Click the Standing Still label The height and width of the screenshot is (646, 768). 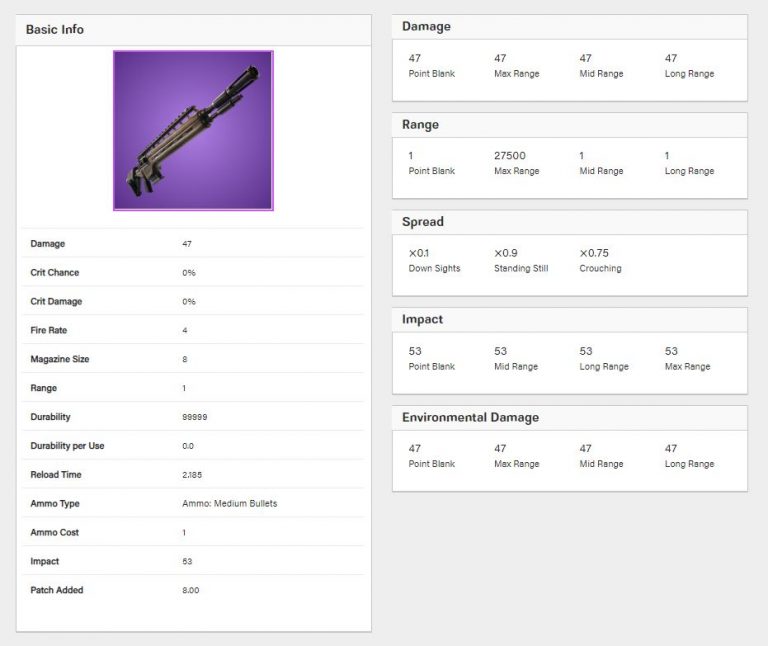tap(521, 268)
